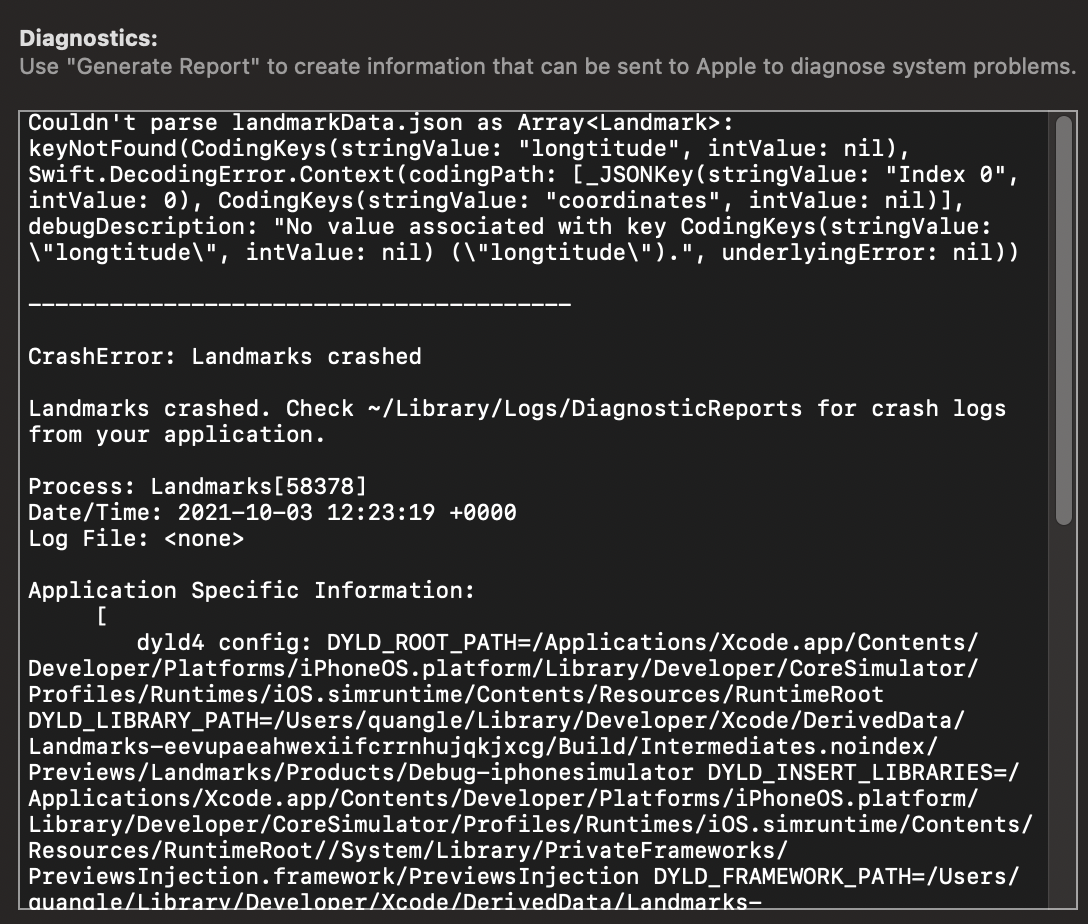This screenshot has height=924, width=1088.
Task: Click the 'Log File: <none>' line
Action: tap(136, 539)
